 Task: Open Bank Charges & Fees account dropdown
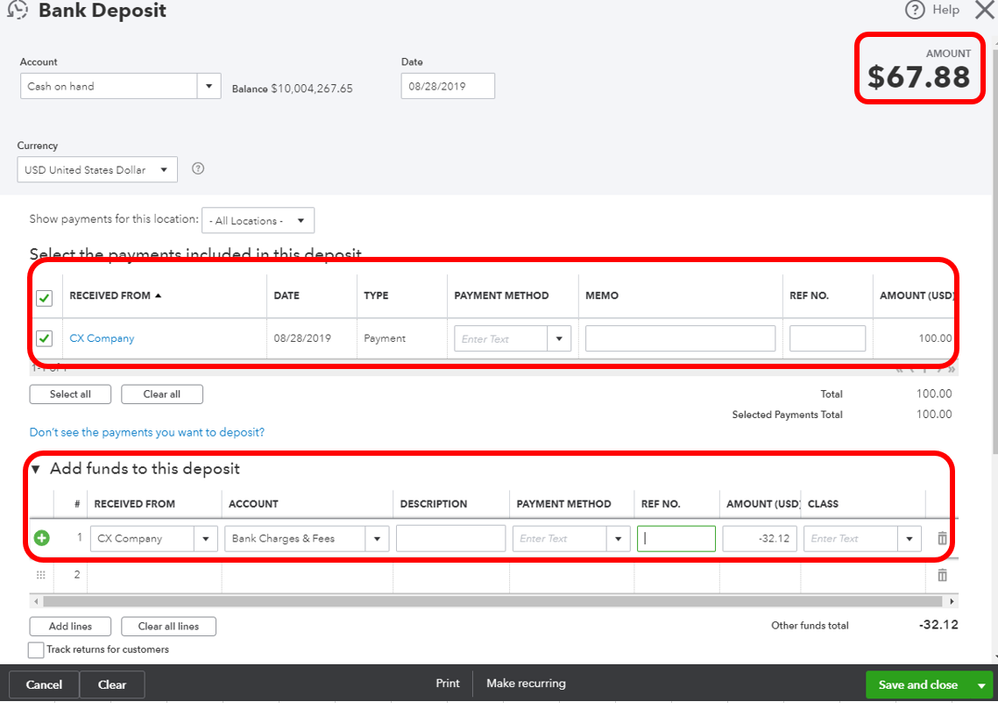(x=377, y=539)
